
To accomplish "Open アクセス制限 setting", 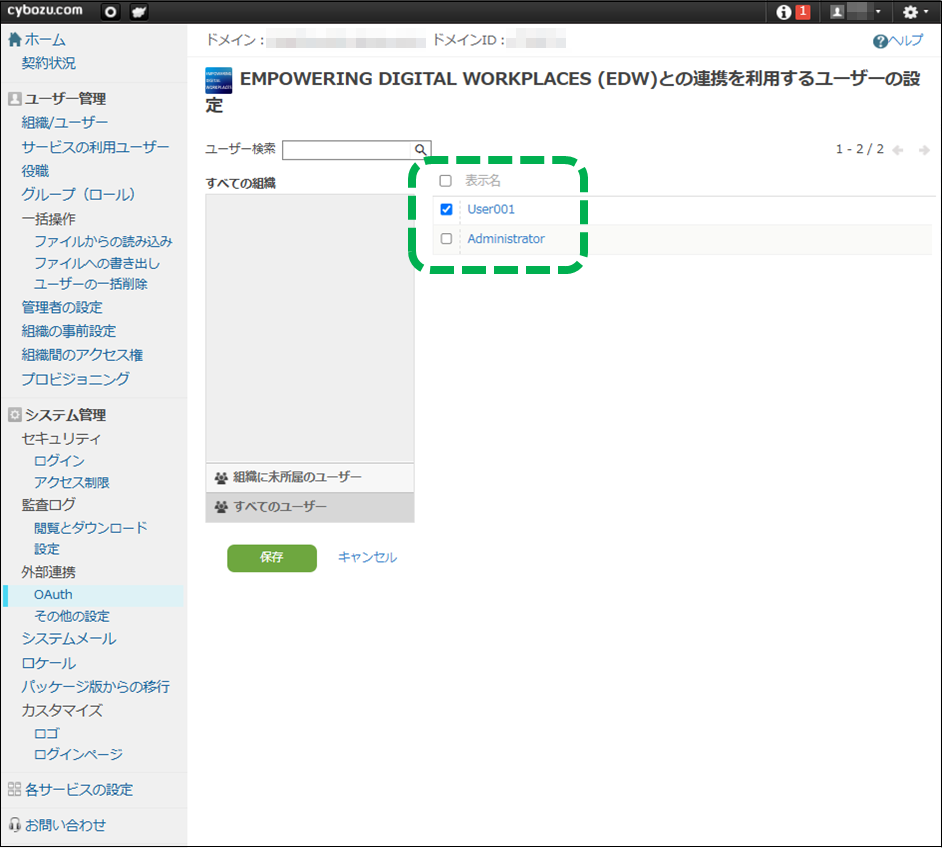I will coord(72,482).
